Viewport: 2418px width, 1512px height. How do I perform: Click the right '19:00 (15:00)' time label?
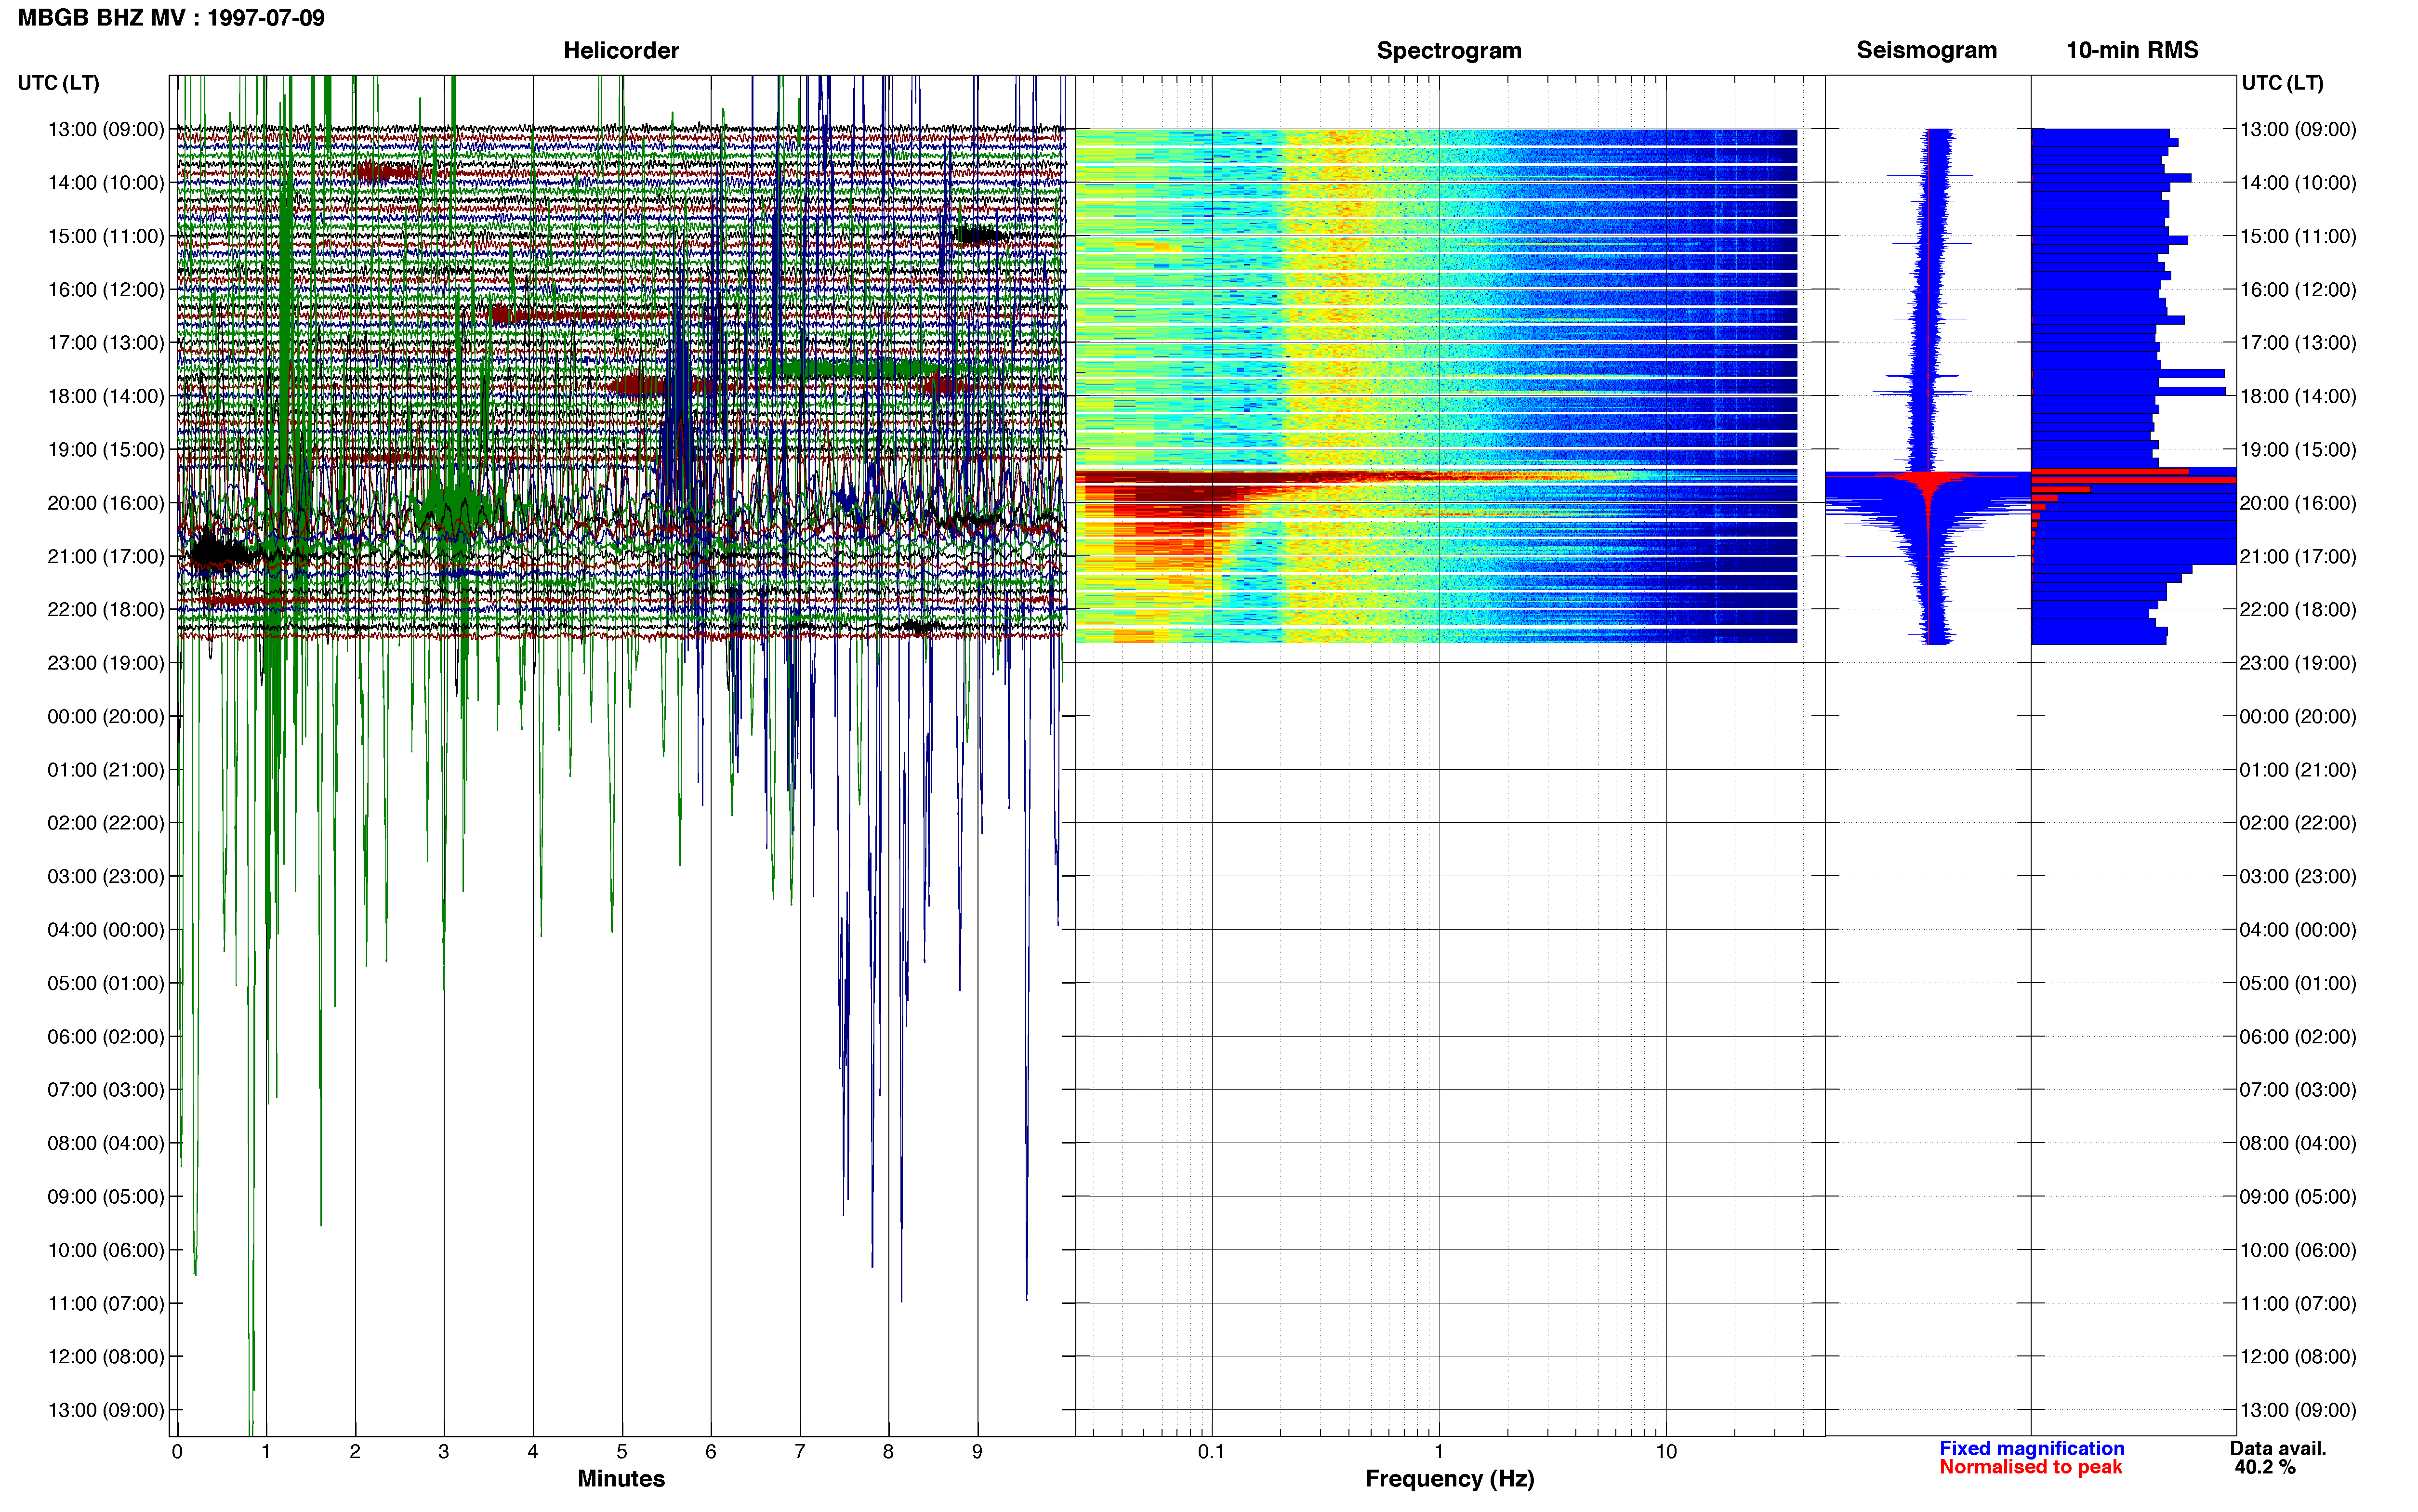click(x=2298, y=450)
